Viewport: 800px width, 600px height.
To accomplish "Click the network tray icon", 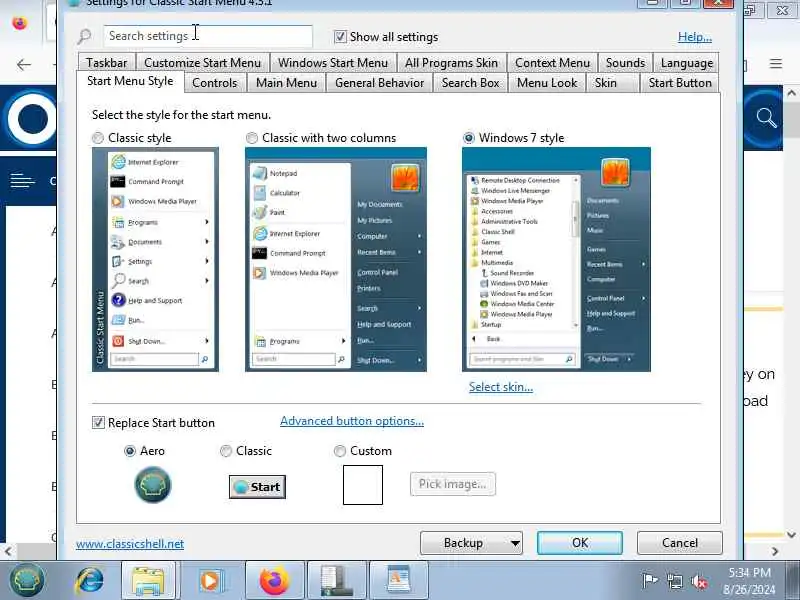I will pyautogui.click(x=675, y=581).
